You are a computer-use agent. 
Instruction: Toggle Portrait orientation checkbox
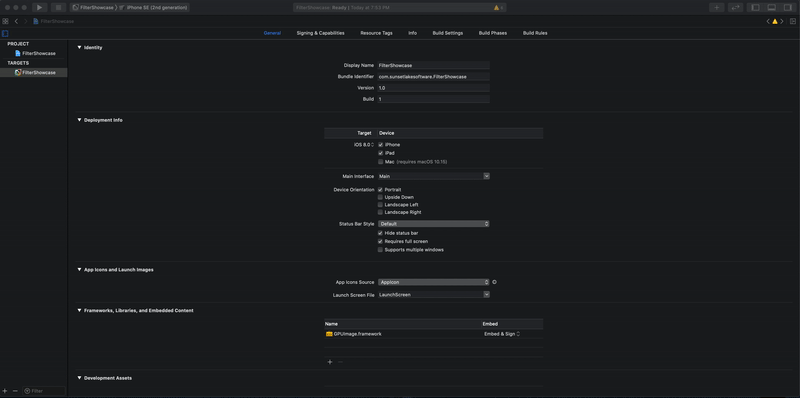point(380,190)
